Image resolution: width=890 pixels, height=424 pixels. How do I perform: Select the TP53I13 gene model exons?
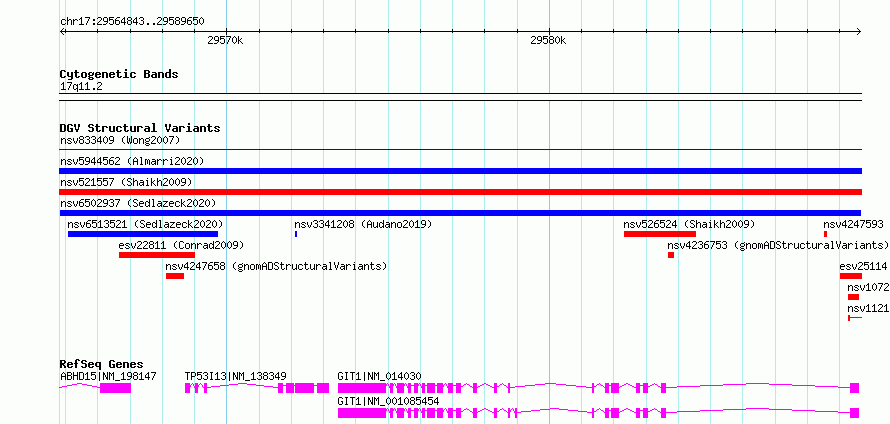257,388
